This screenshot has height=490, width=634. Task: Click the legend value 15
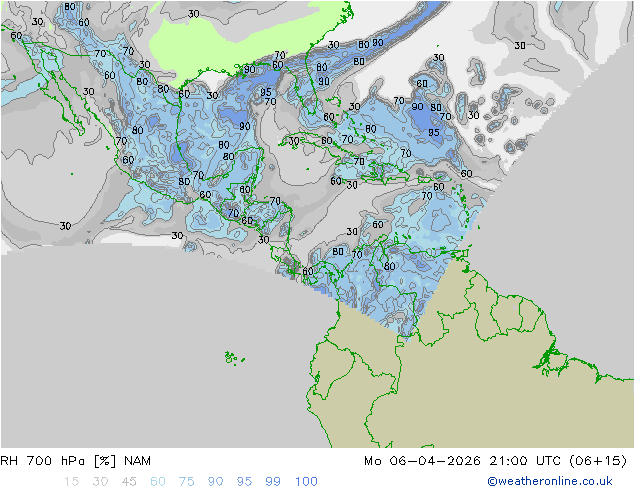click(72, 482)
